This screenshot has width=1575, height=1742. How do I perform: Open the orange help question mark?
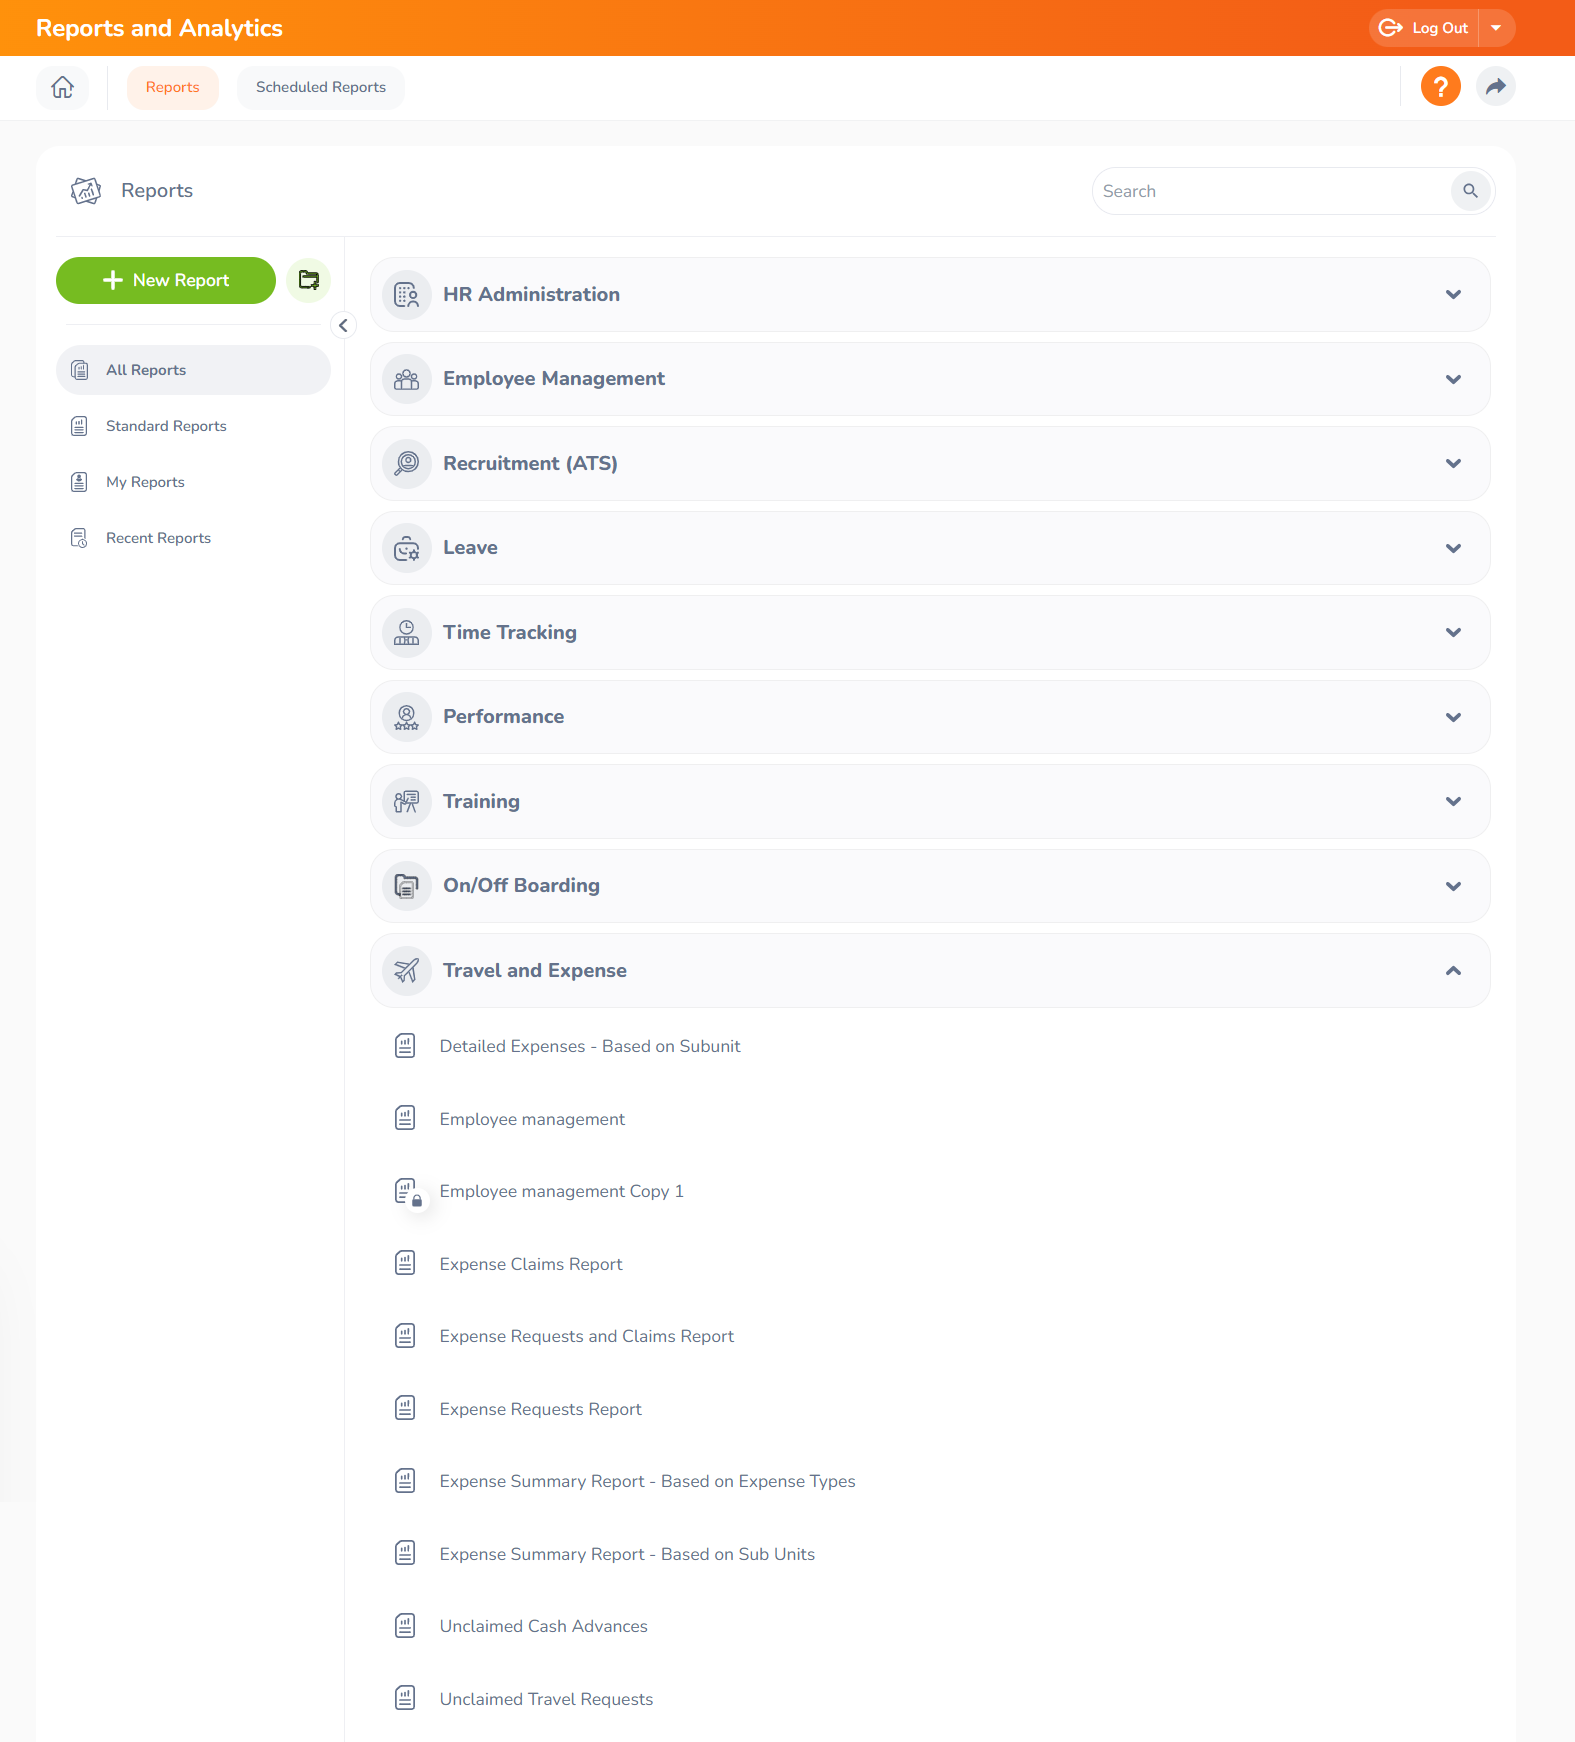(1440, 87)
